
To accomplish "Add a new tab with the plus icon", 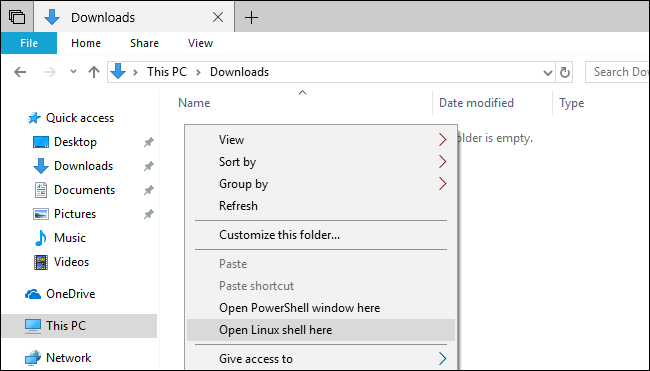I will [x=251, y=17].
